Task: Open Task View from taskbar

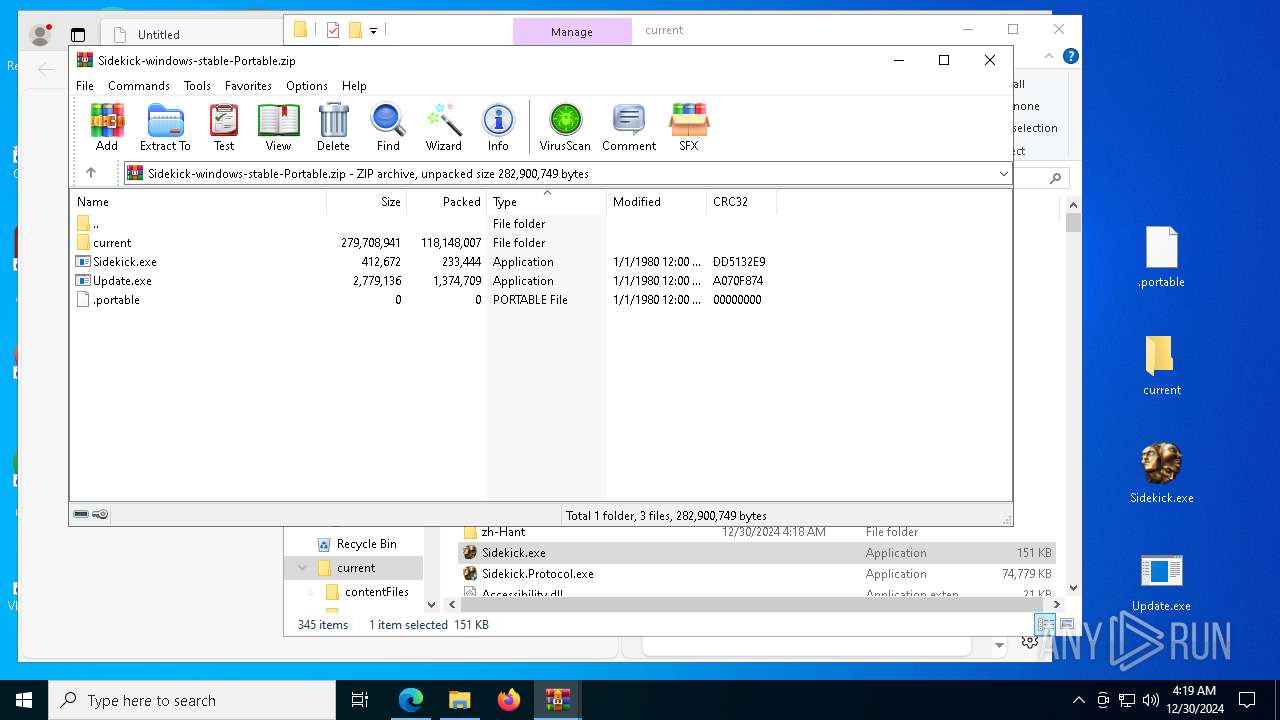Action: tap(360, 700)
